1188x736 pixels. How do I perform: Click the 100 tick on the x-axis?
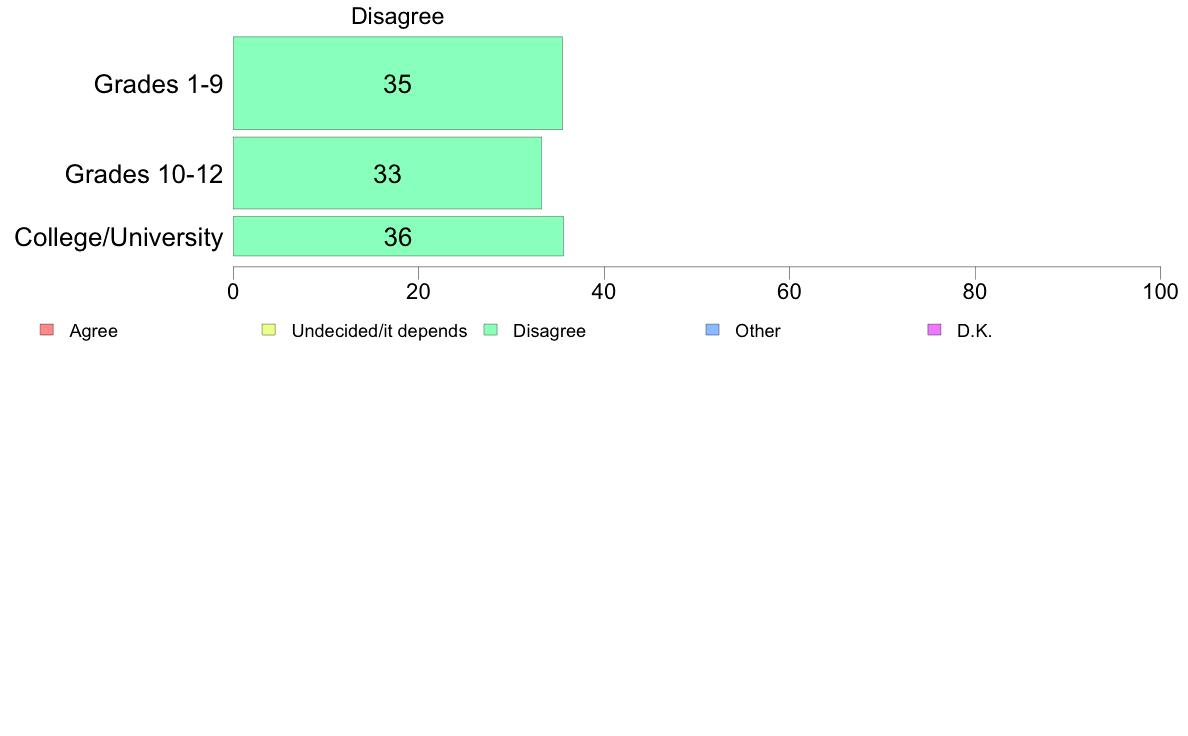coord(1160,292)
